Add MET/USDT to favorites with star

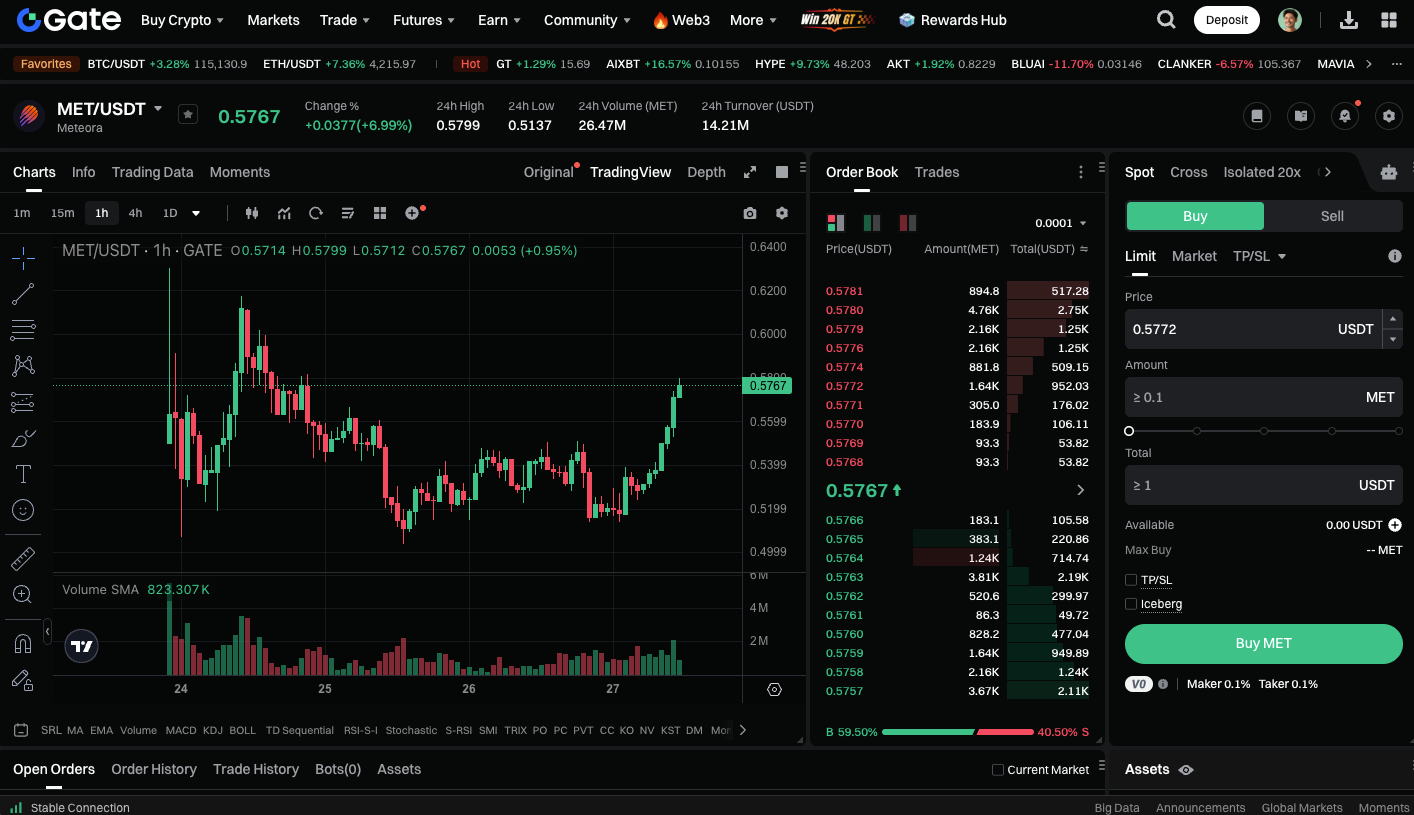188,114
